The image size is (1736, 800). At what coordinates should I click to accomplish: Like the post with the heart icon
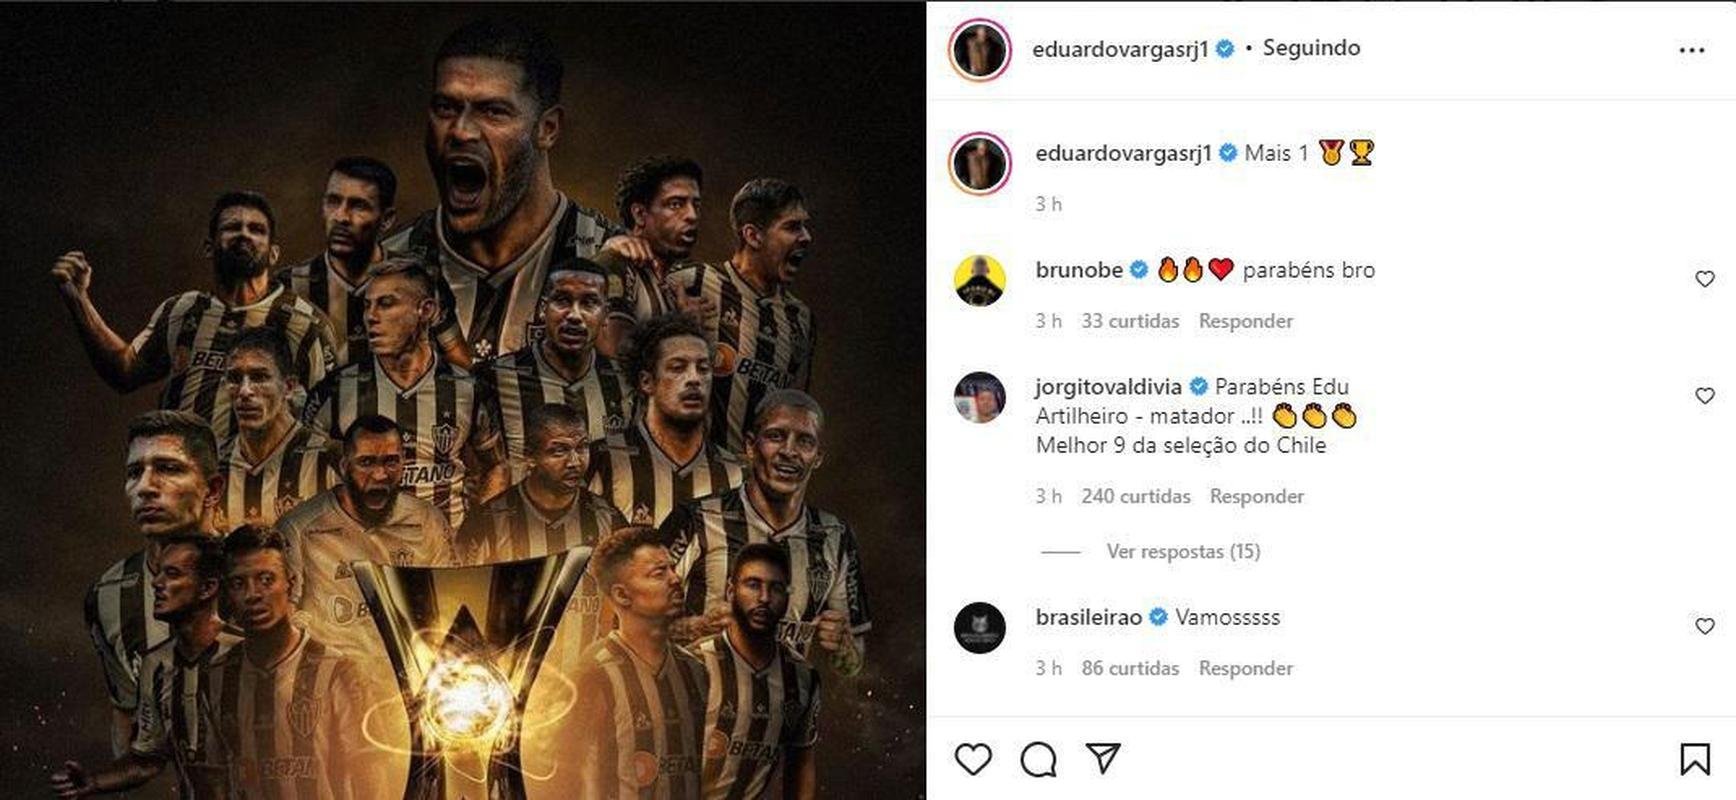(973, 760)
